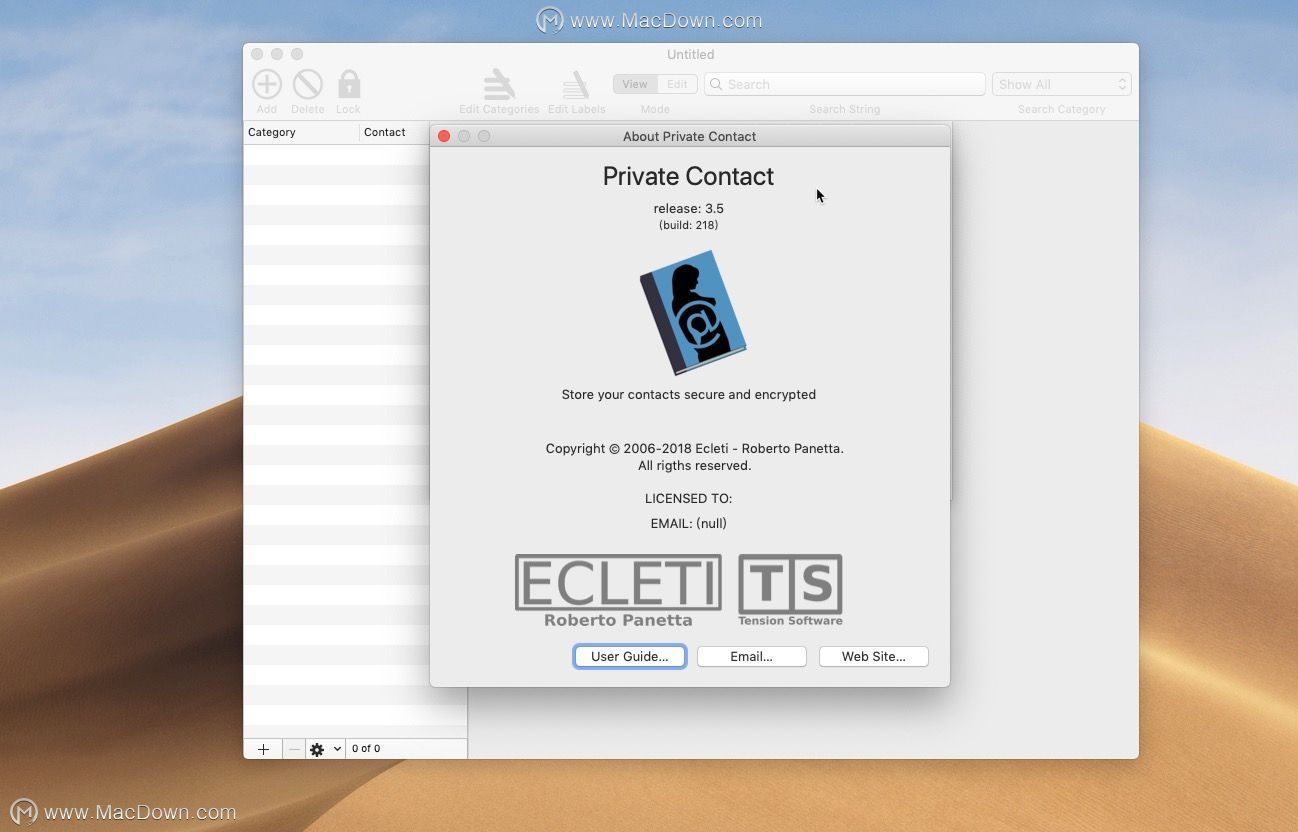Open Edit Categories from the toolbar
The width and height of the screenshot is (1298, 832).
click(x=499, y=84)
